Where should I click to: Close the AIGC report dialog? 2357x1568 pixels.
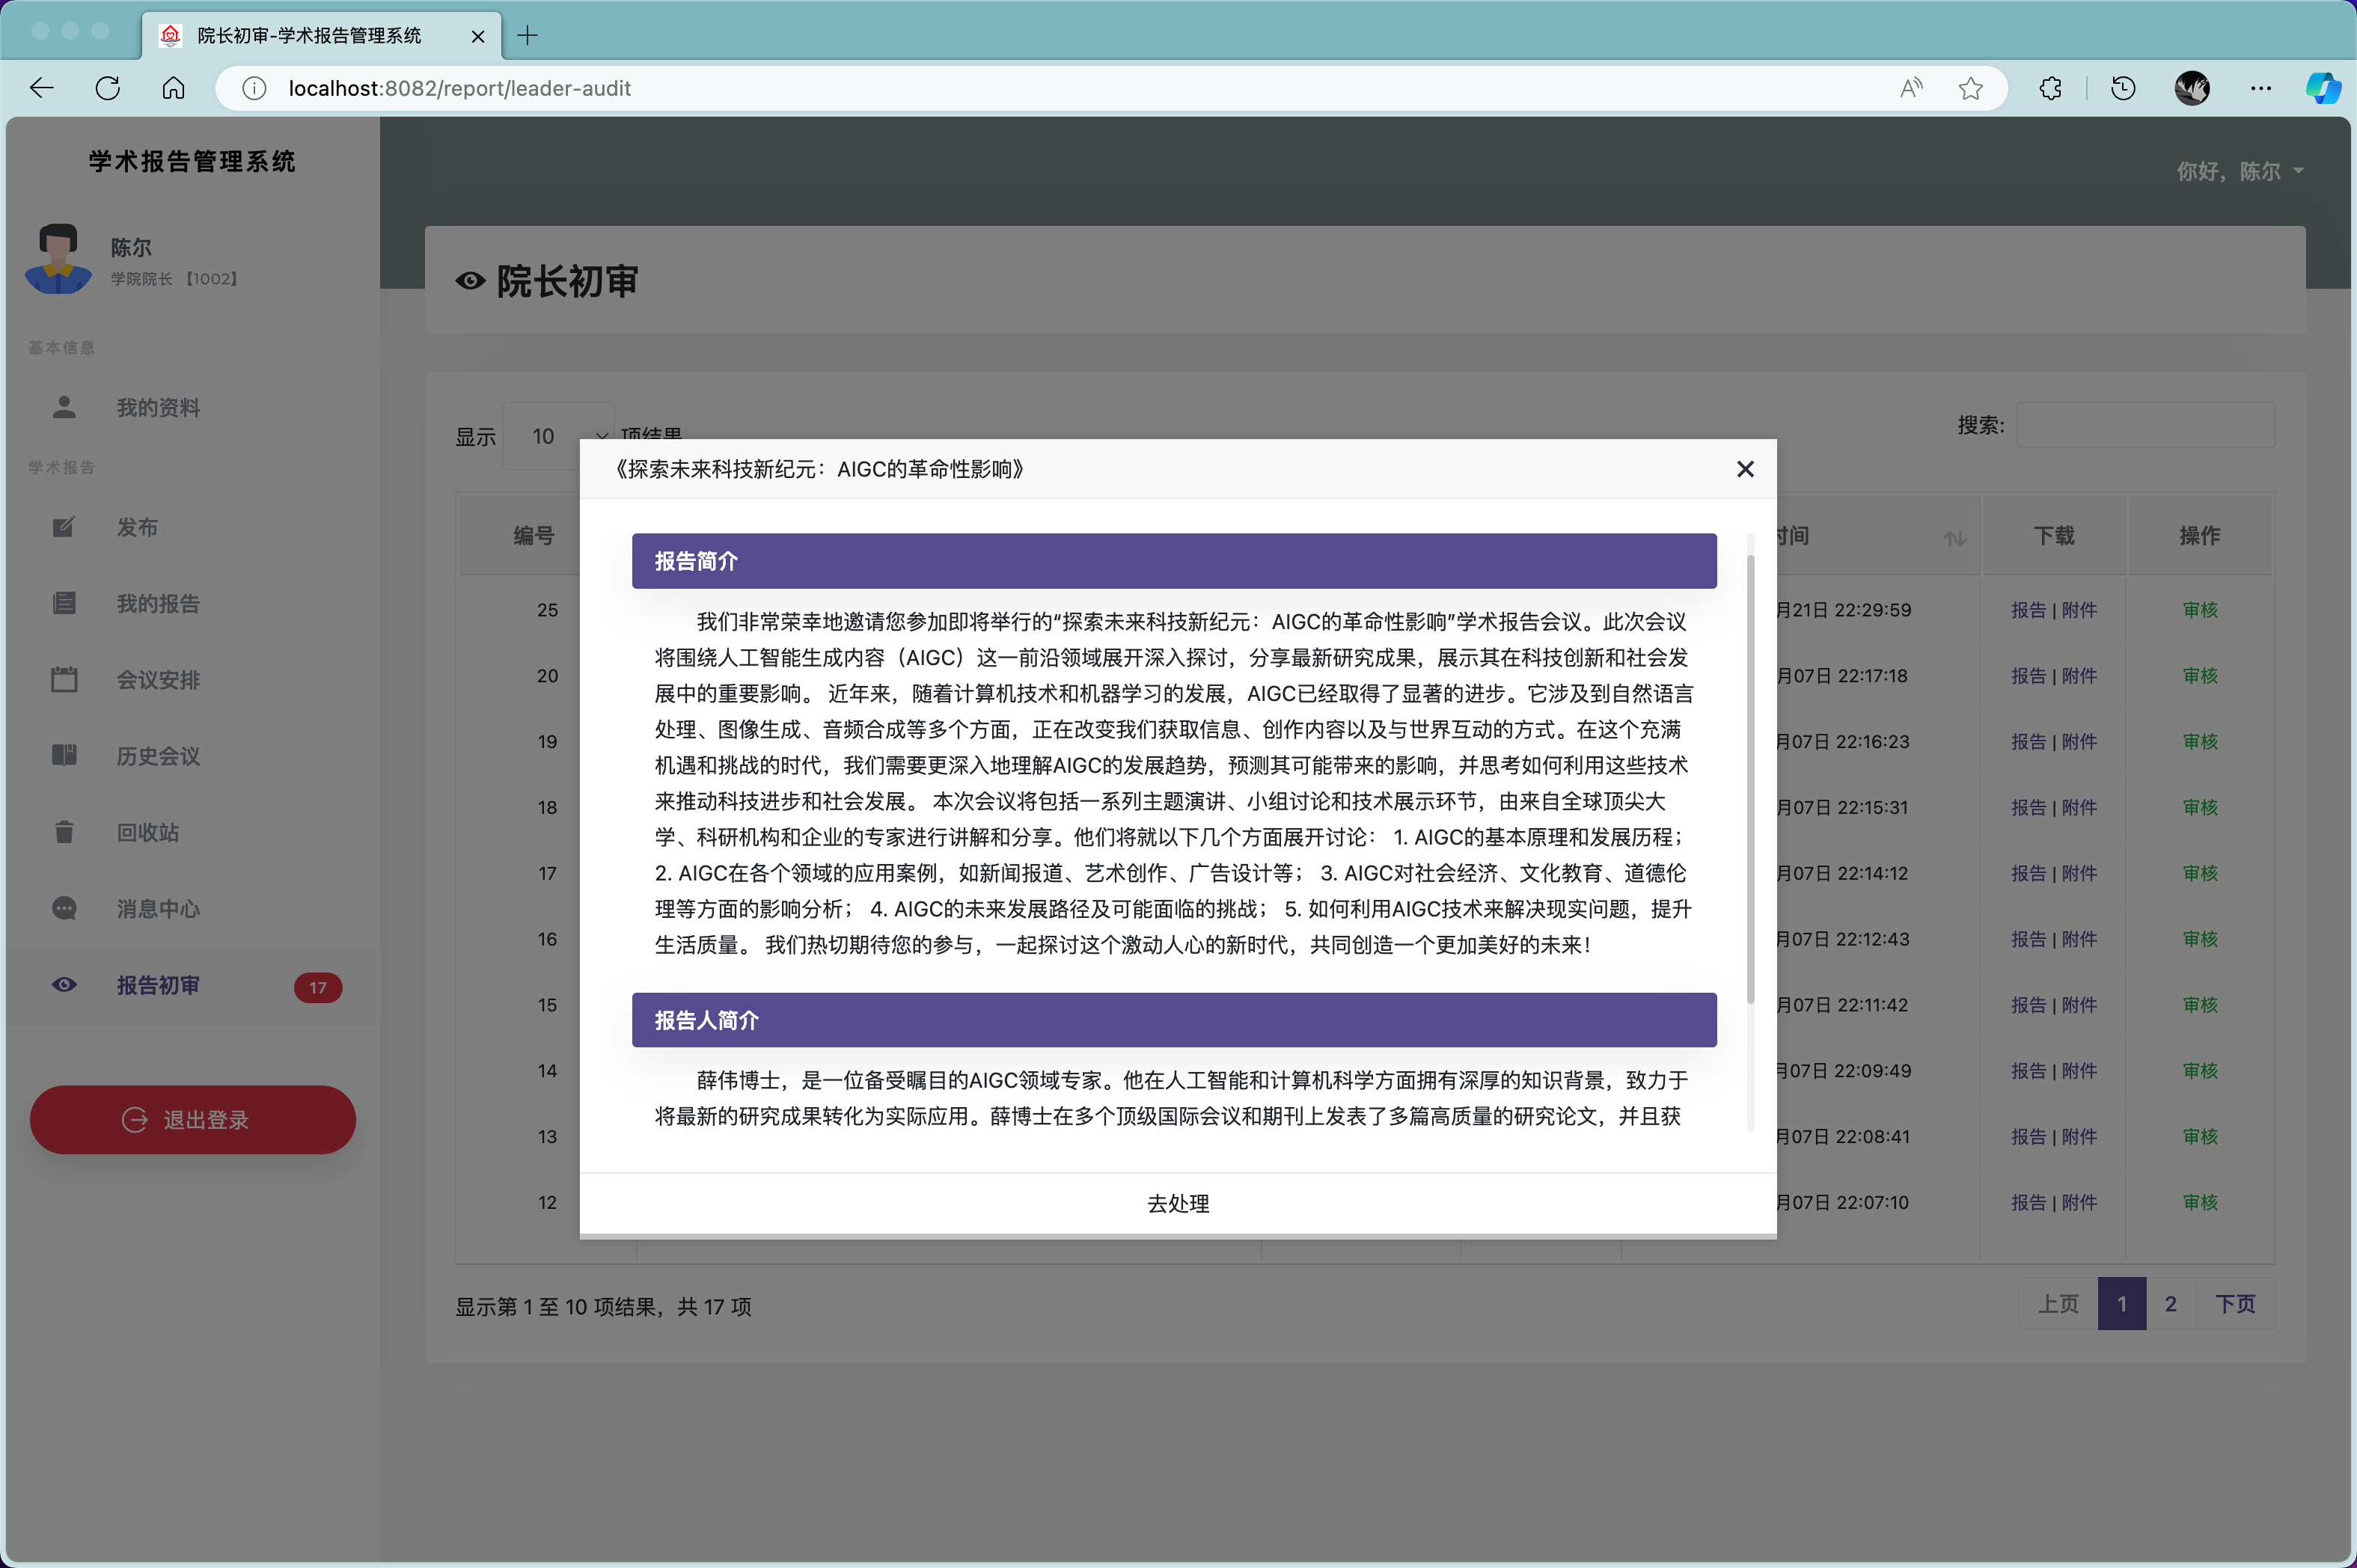tap(1745, 469)
